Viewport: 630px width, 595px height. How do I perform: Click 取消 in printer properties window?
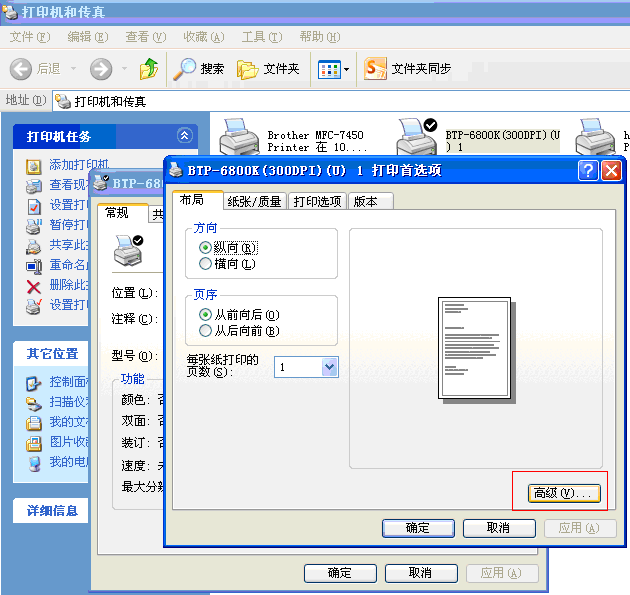421,573
